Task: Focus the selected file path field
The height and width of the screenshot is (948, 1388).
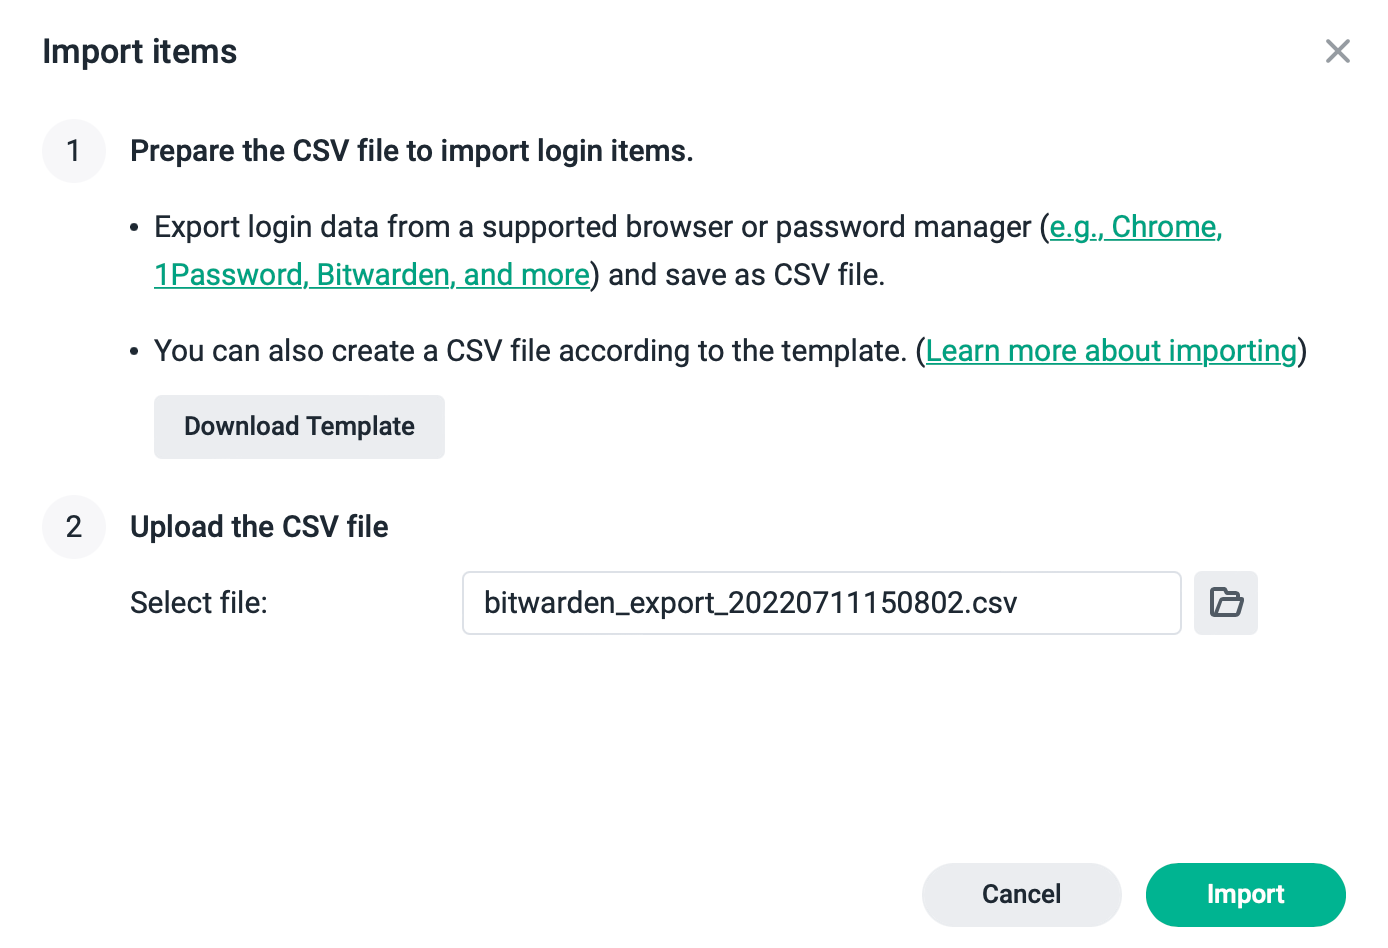Action: 820,603
